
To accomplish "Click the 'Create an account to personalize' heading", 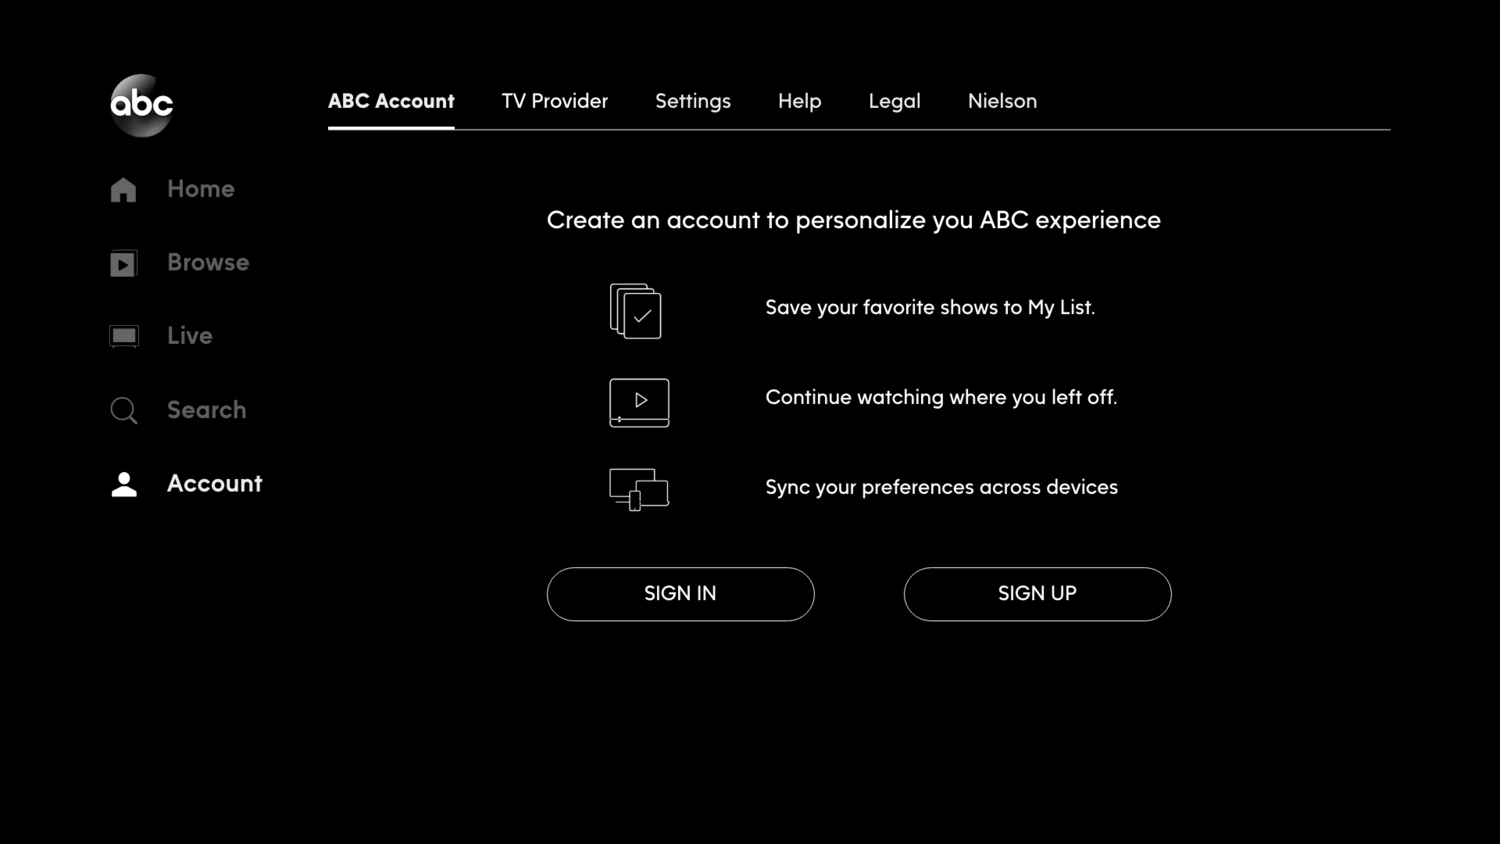I will (x=854, y=221).
